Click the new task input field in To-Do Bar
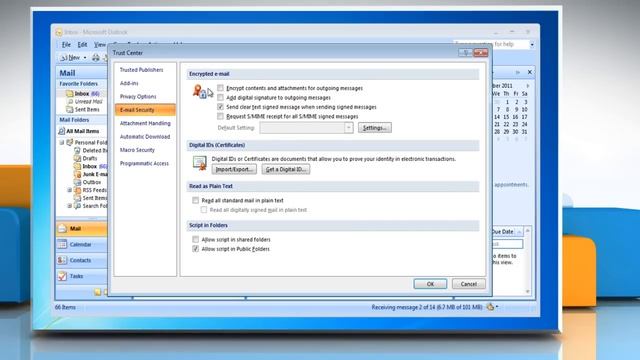Screen dimensions: 640x360 (507, 244)
